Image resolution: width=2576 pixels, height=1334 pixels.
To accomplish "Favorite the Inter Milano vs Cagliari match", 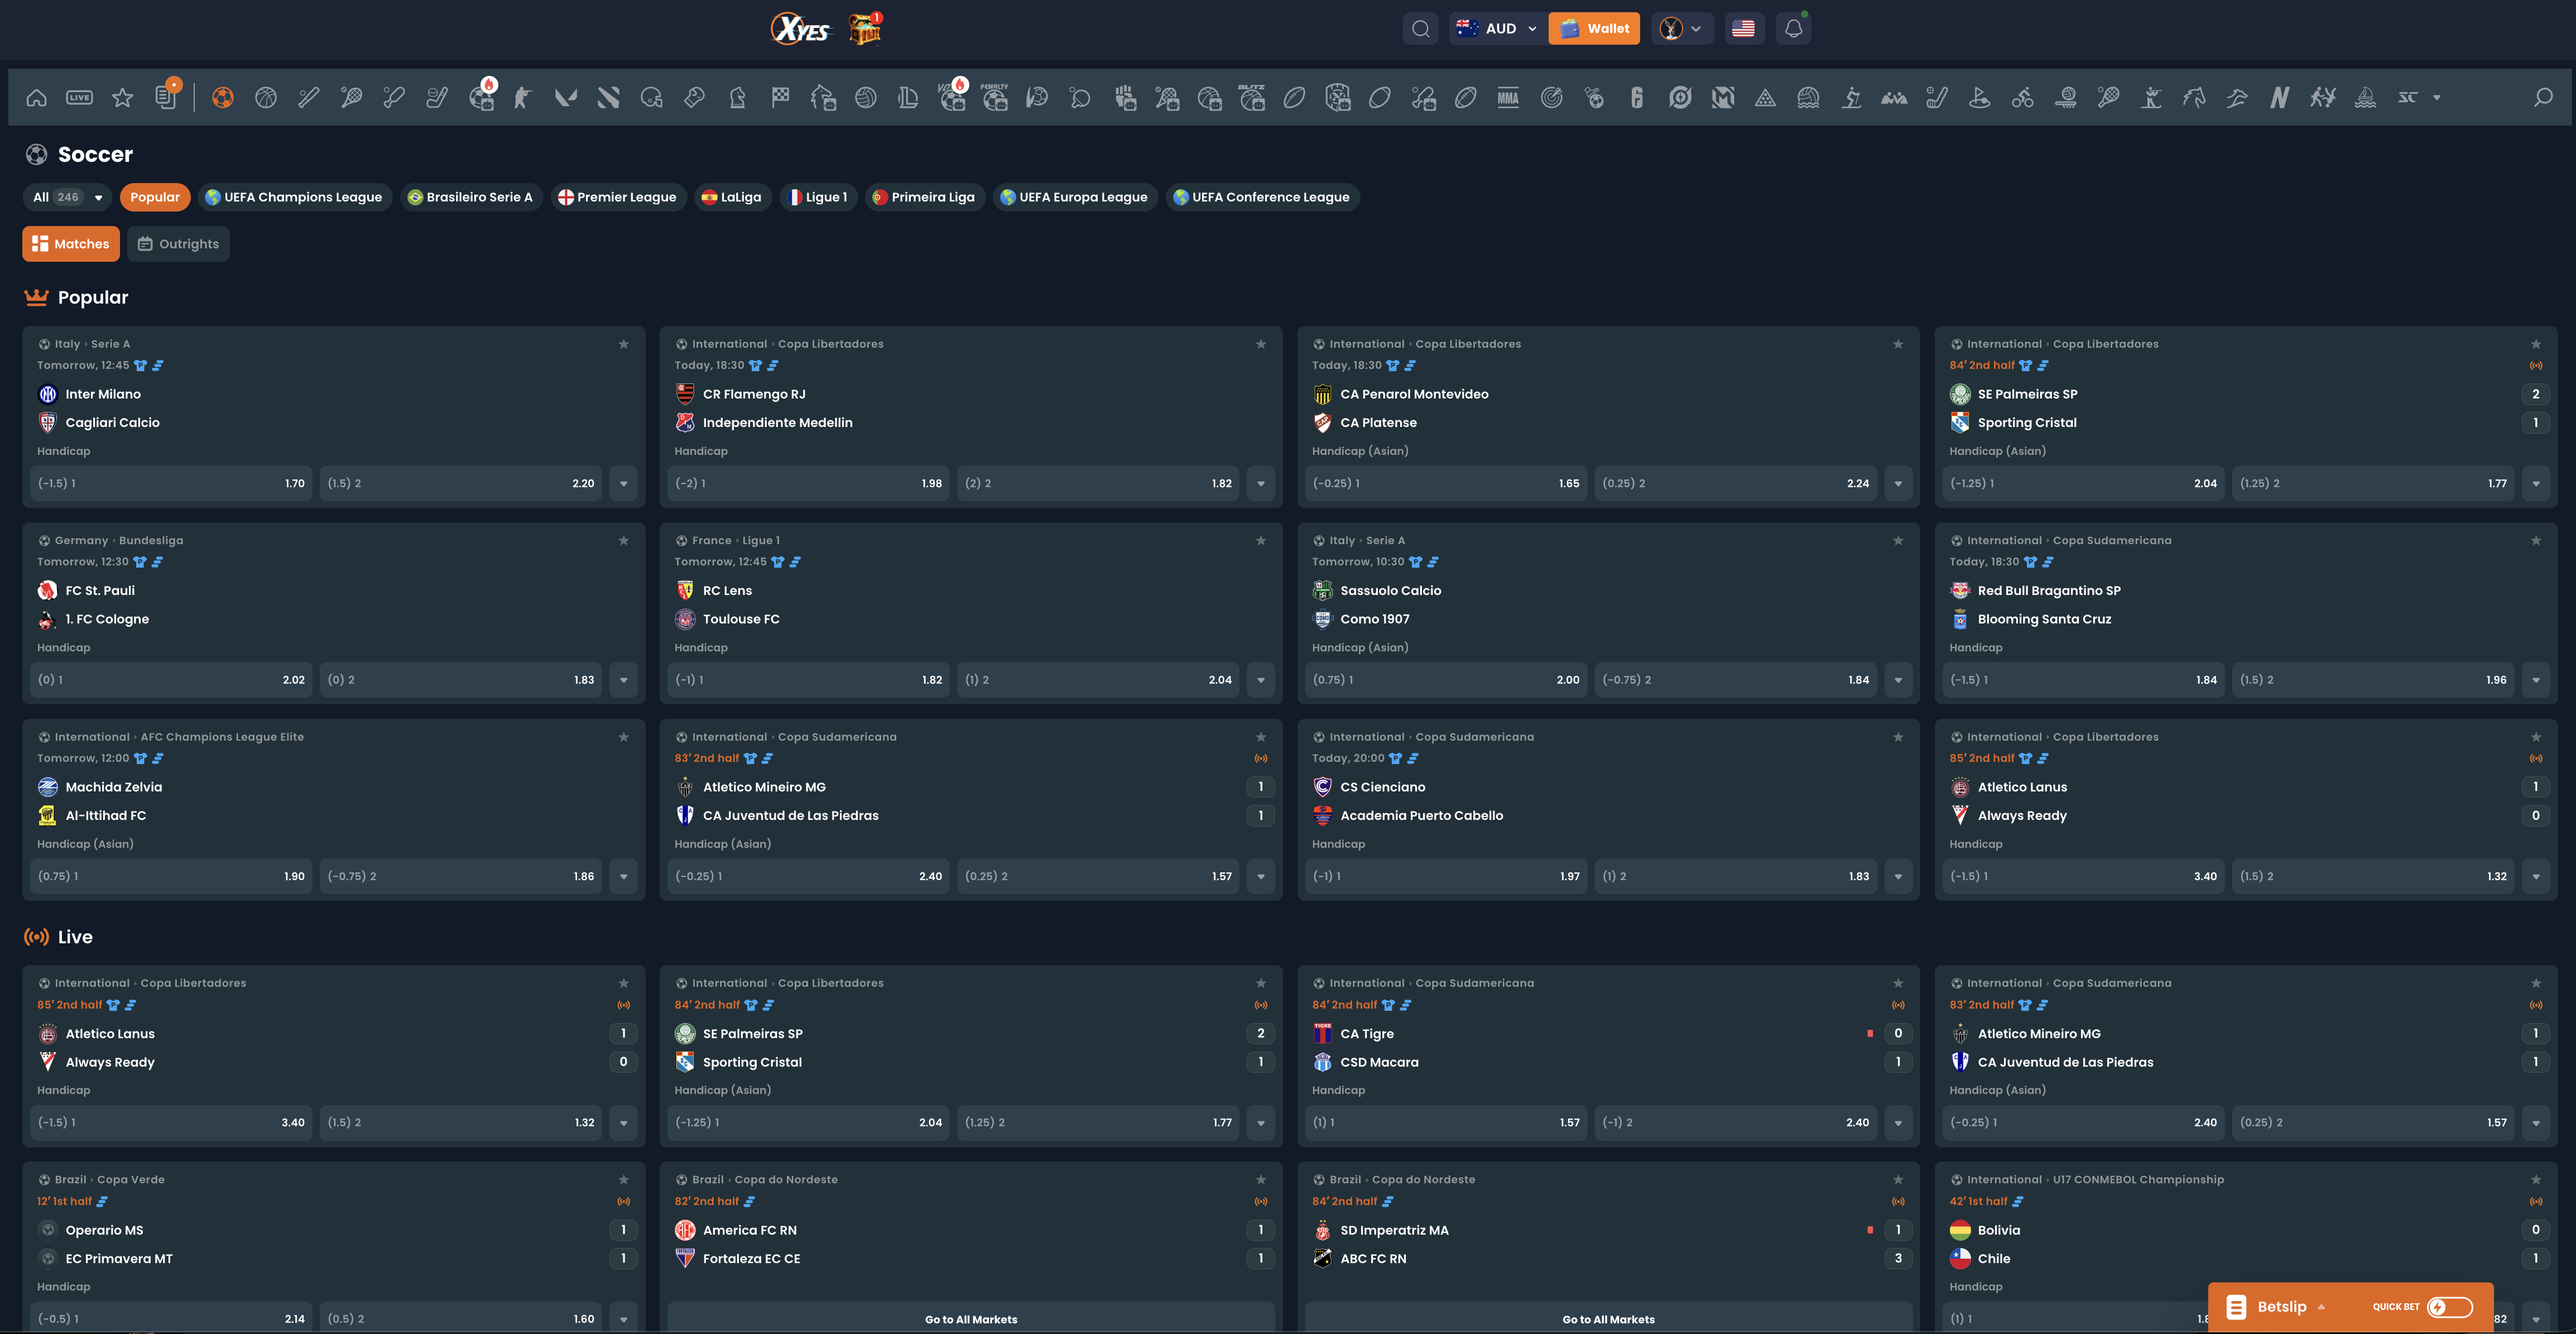I will pyautogui.click(x=624, y=343).
